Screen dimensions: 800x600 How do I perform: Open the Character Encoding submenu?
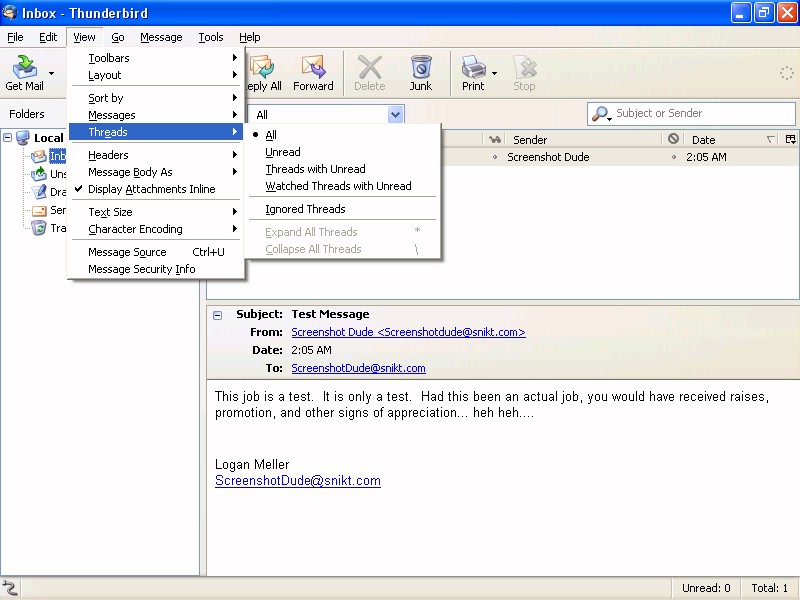click(x=157, y=229)
